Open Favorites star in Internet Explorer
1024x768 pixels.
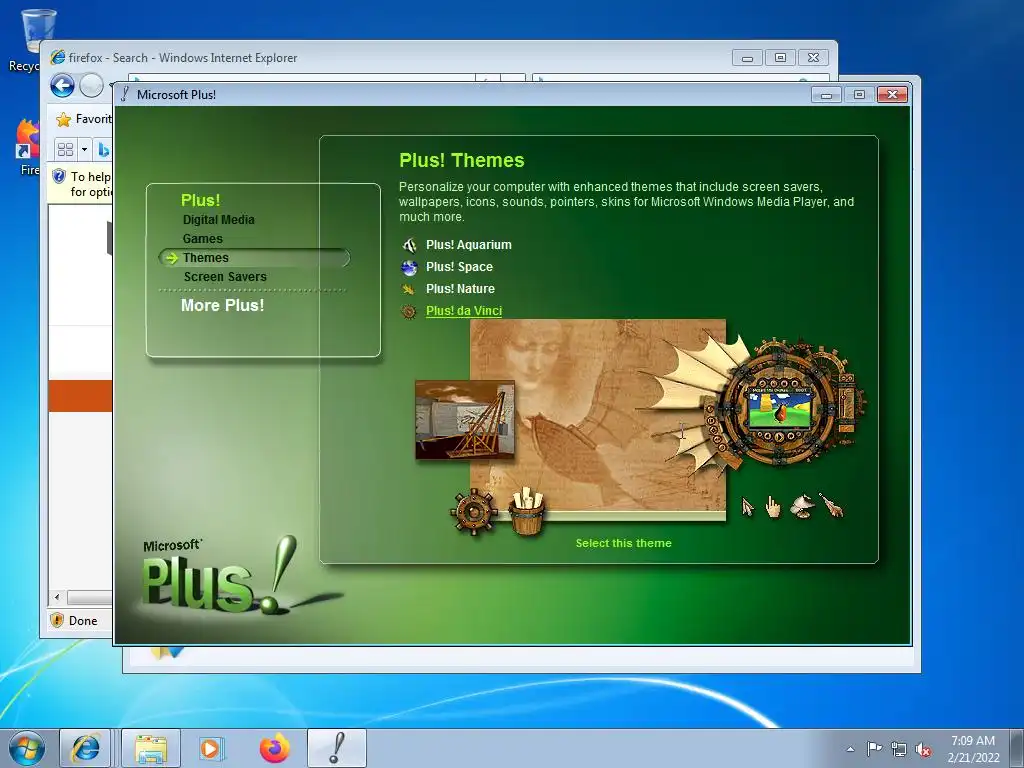point(63,120)
